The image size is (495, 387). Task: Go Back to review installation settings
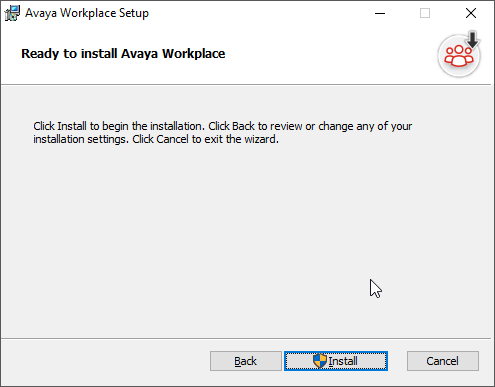click(246, 361)
